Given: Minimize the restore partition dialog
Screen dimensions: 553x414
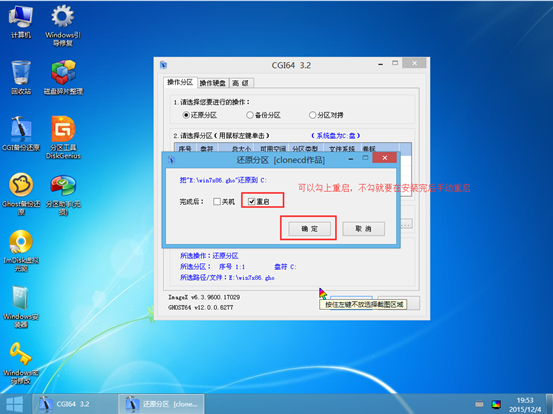Looking at the screenshot, I should (x=351, y=159).
